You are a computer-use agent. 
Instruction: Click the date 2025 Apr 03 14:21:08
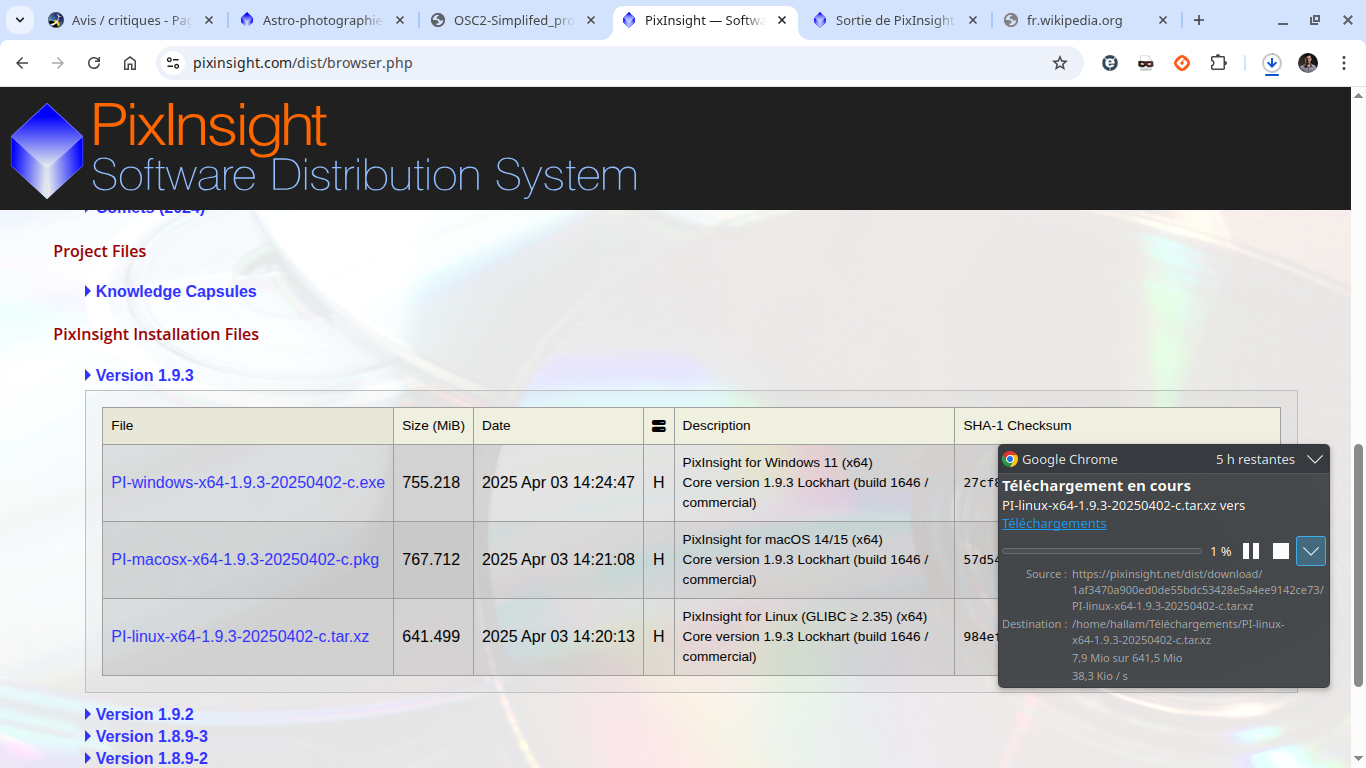click(x=558, y=559)
